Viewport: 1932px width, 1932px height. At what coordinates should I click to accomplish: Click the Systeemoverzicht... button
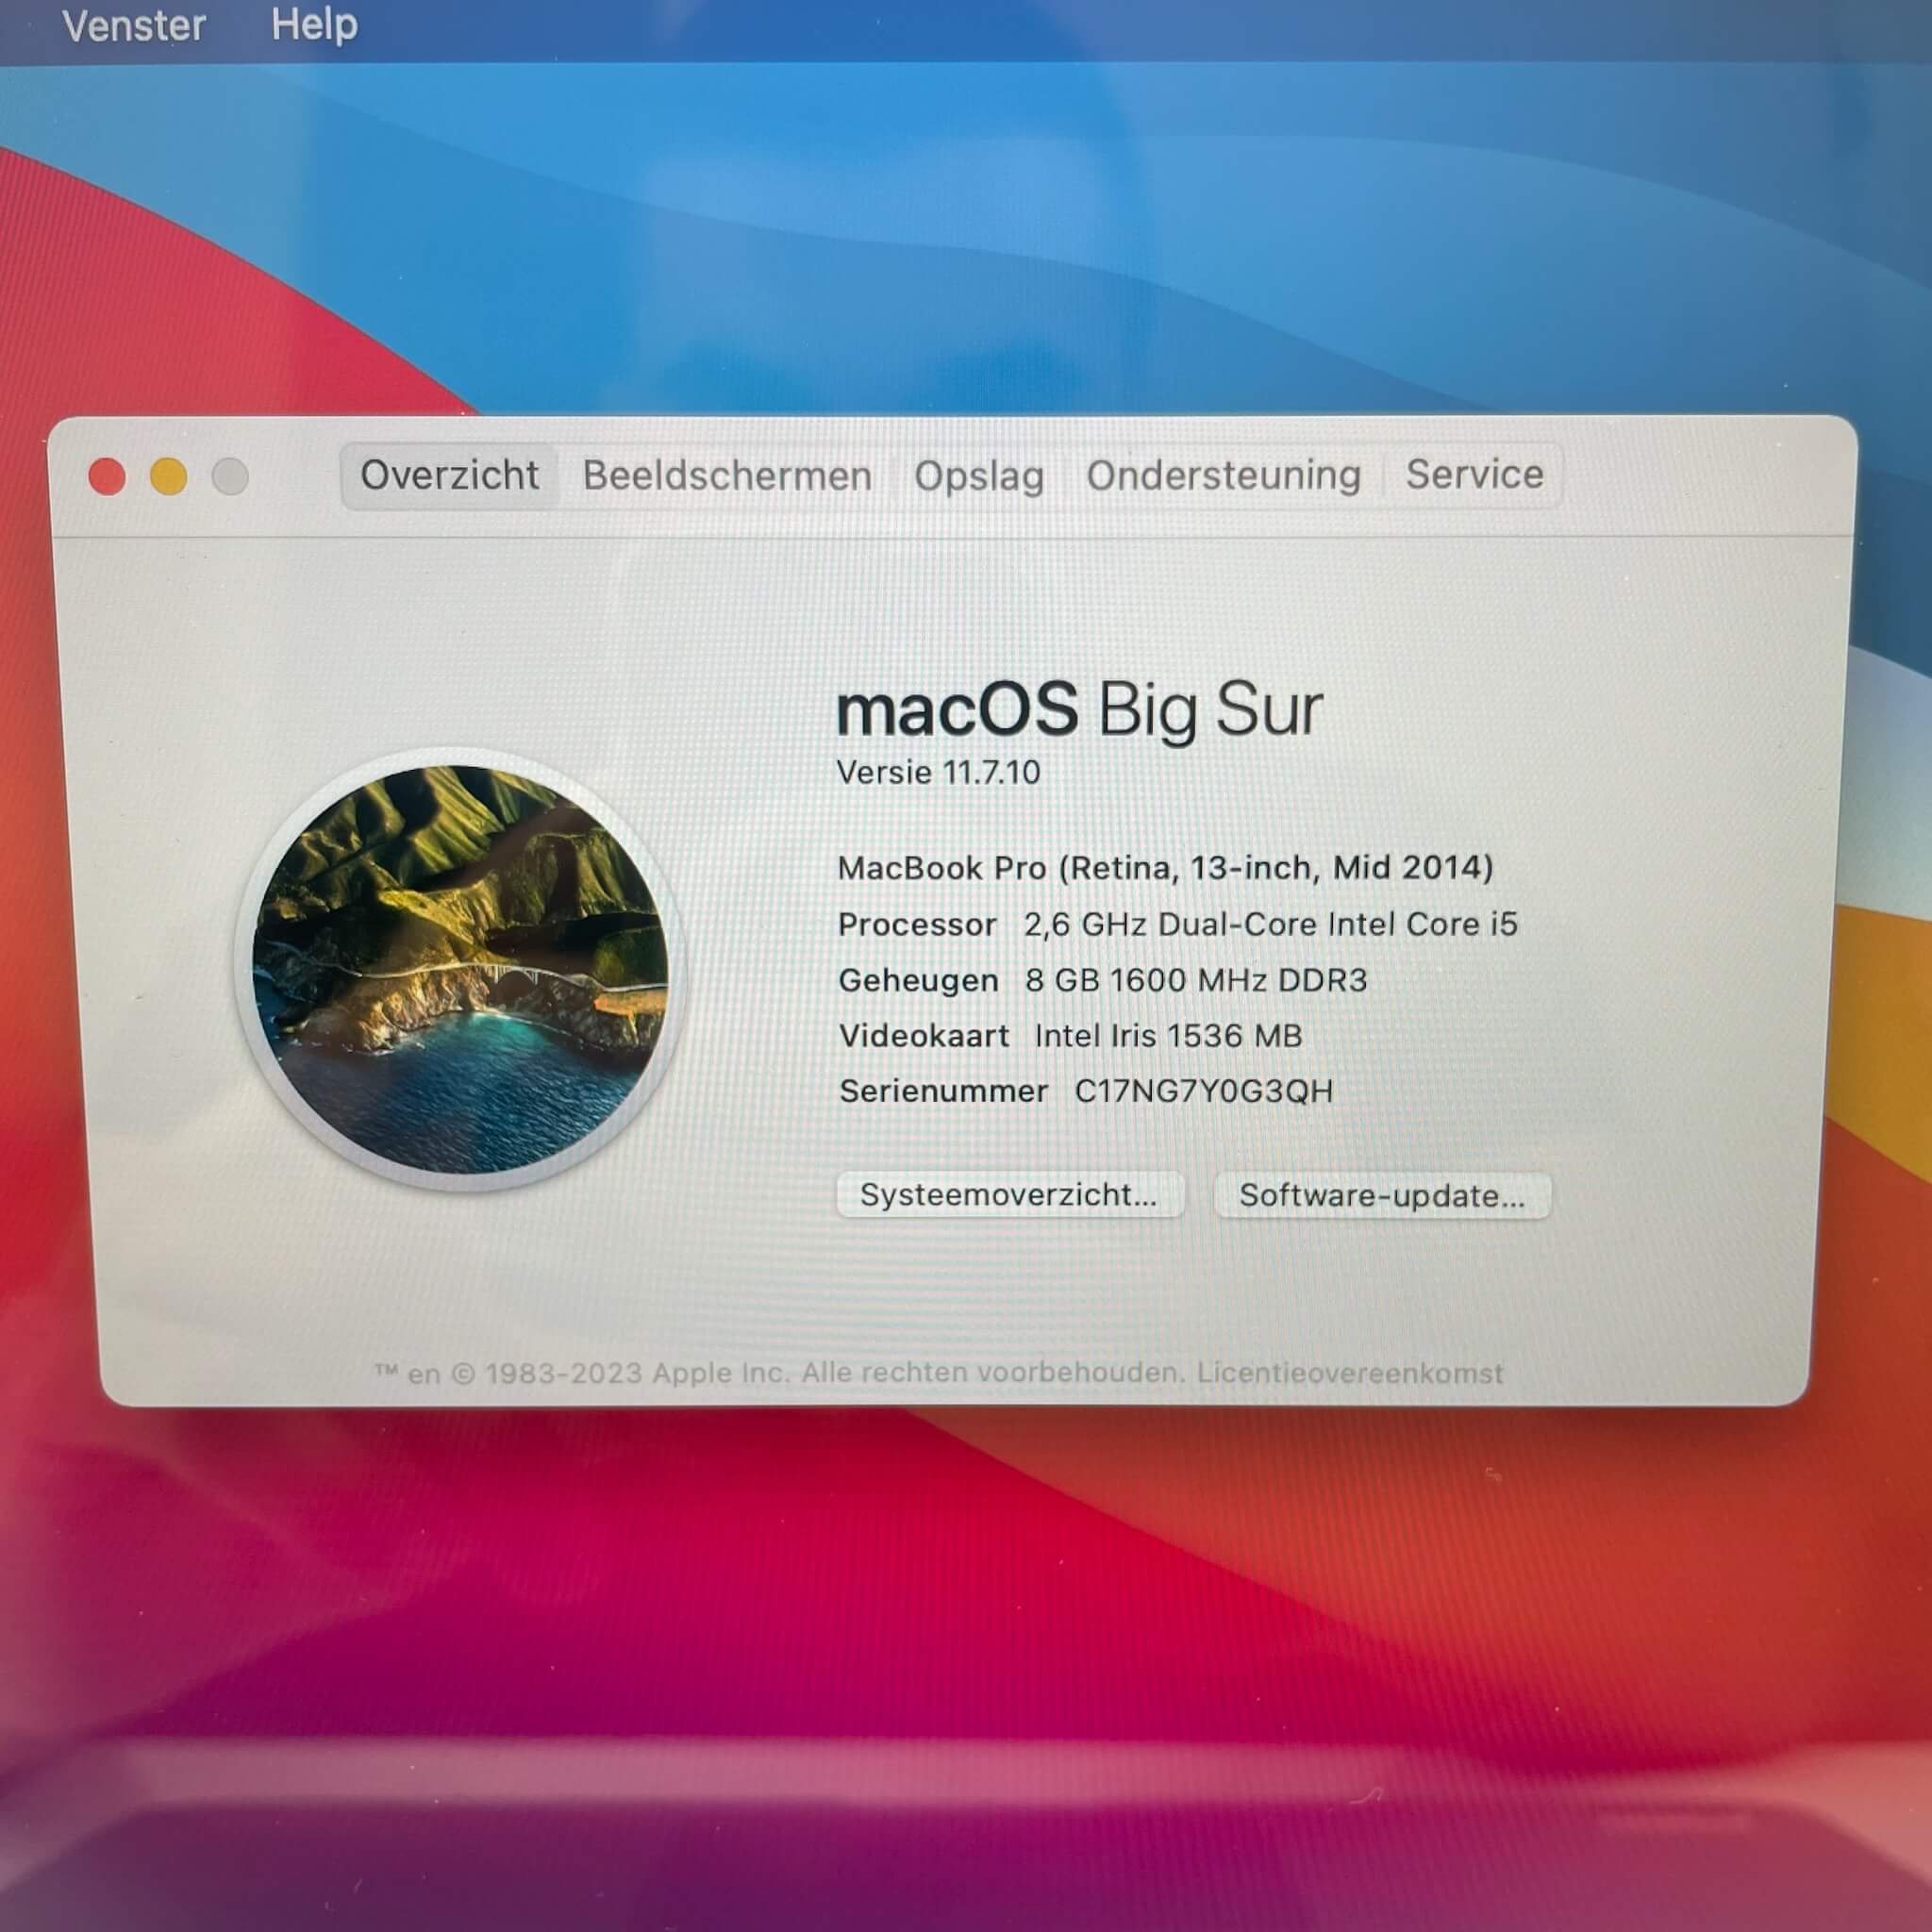click(x=1009, y=1195)
